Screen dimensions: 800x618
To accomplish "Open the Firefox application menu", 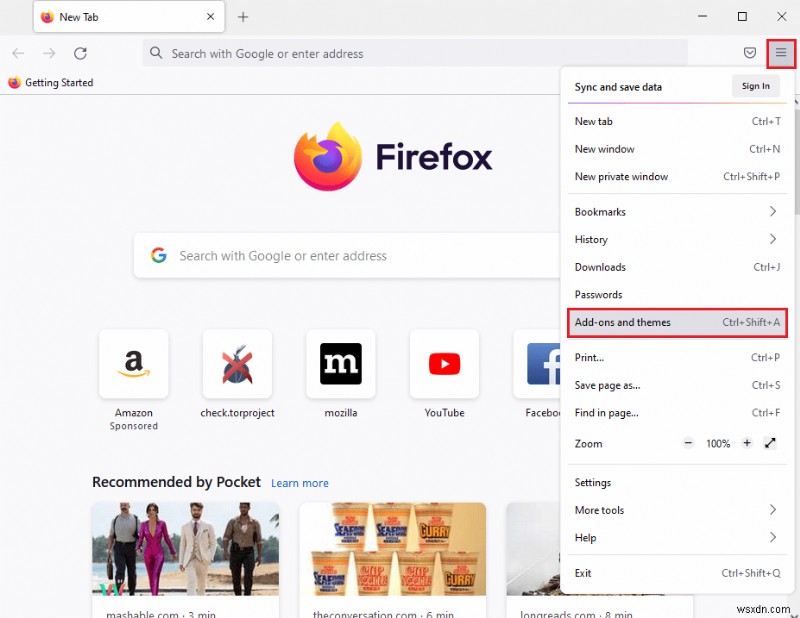I will click(x=781, y=53).
